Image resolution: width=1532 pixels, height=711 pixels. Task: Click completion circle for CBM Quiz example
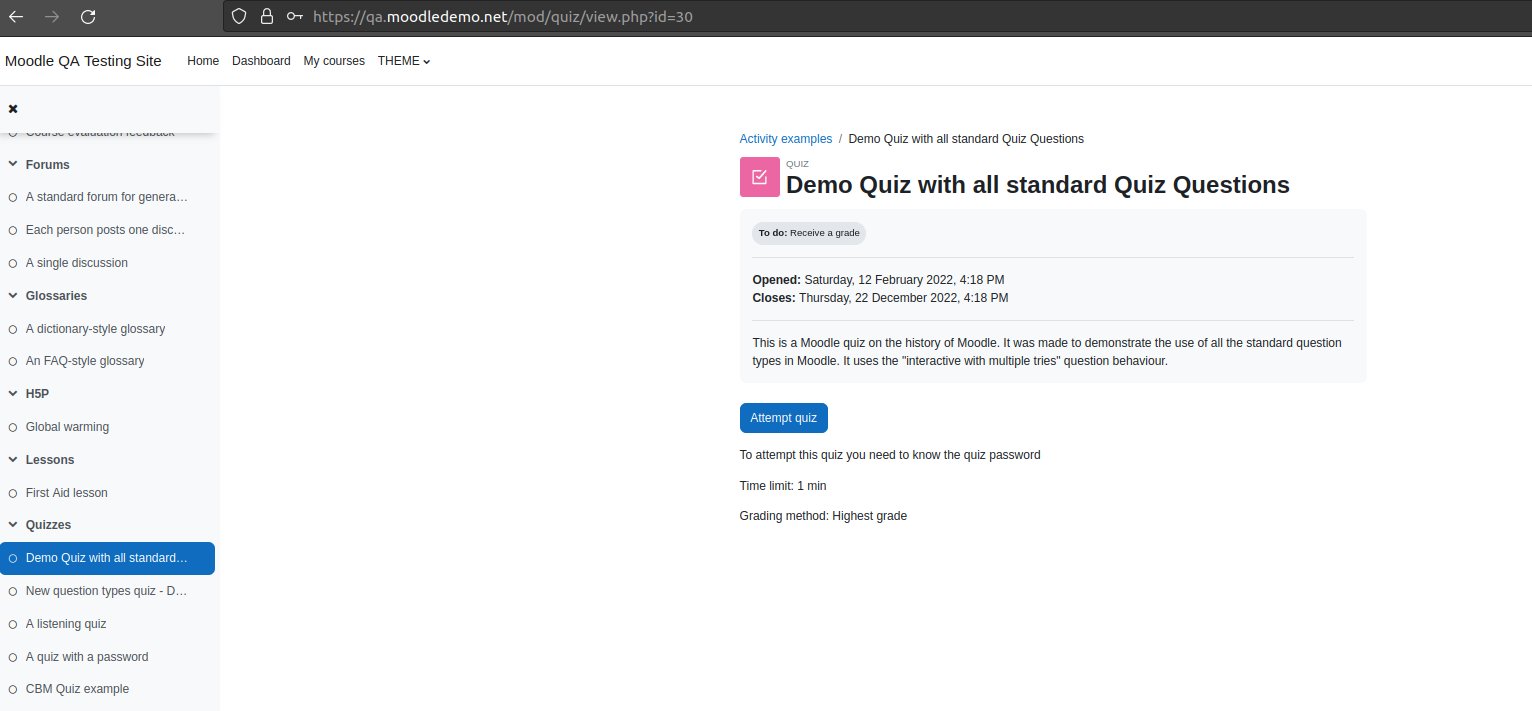pos(13,689)
